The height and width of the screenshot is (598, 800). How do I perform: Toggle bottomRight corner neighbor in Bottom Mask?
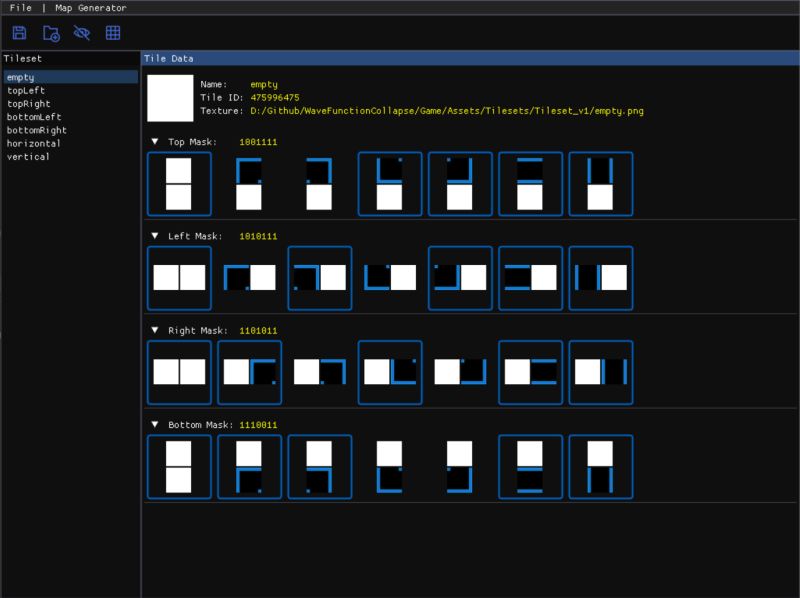coord(460,467)
